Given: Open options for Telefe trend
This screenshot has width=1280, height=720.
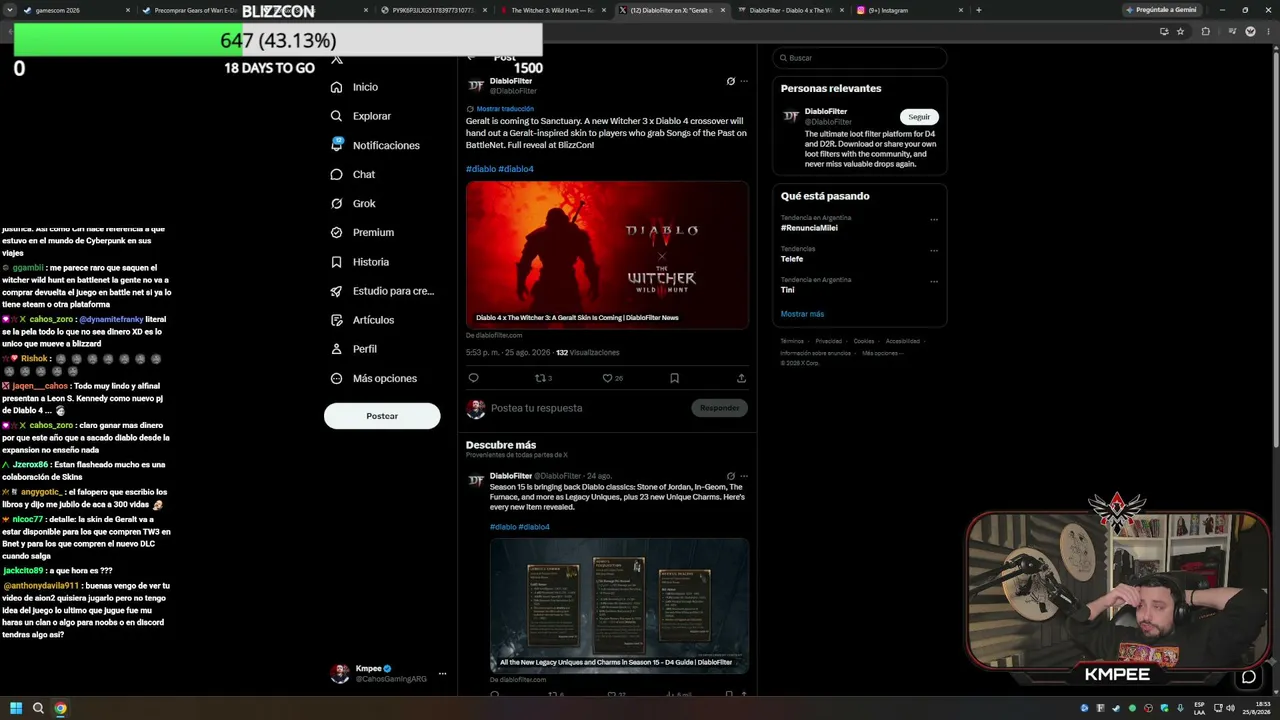Looking at the screenshot, I should [x=934, y=250].
